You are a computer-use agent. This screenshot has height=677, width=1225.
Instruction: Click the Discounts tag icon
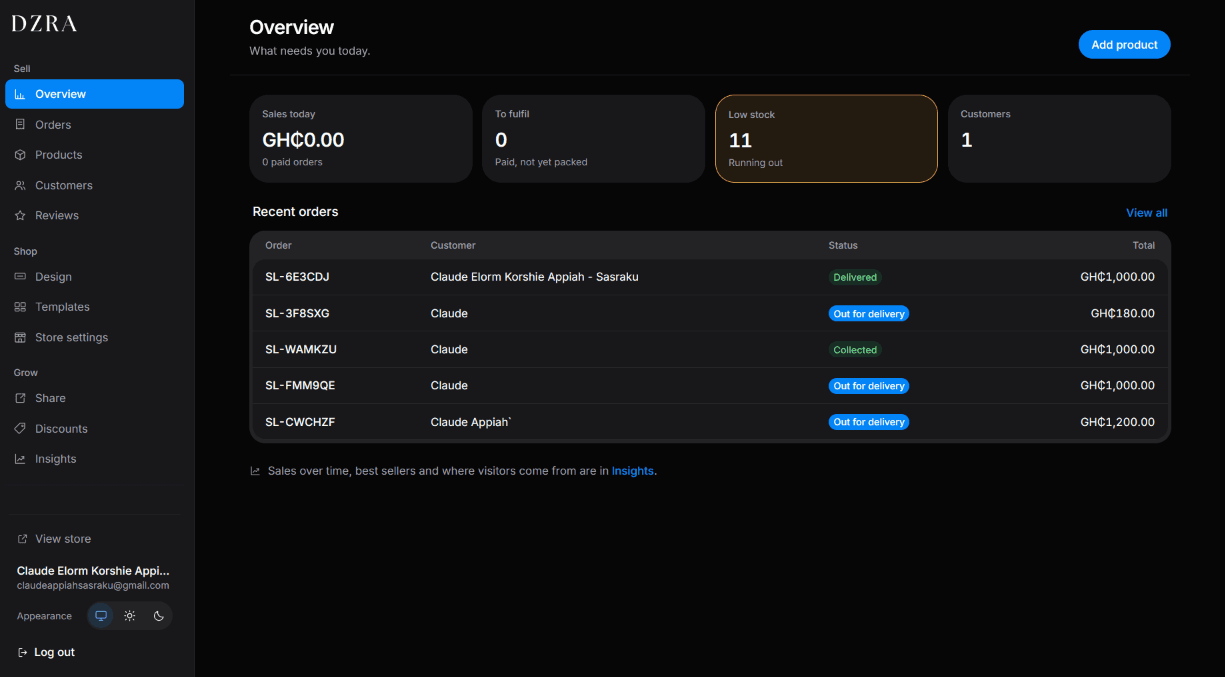coord(20,429)
